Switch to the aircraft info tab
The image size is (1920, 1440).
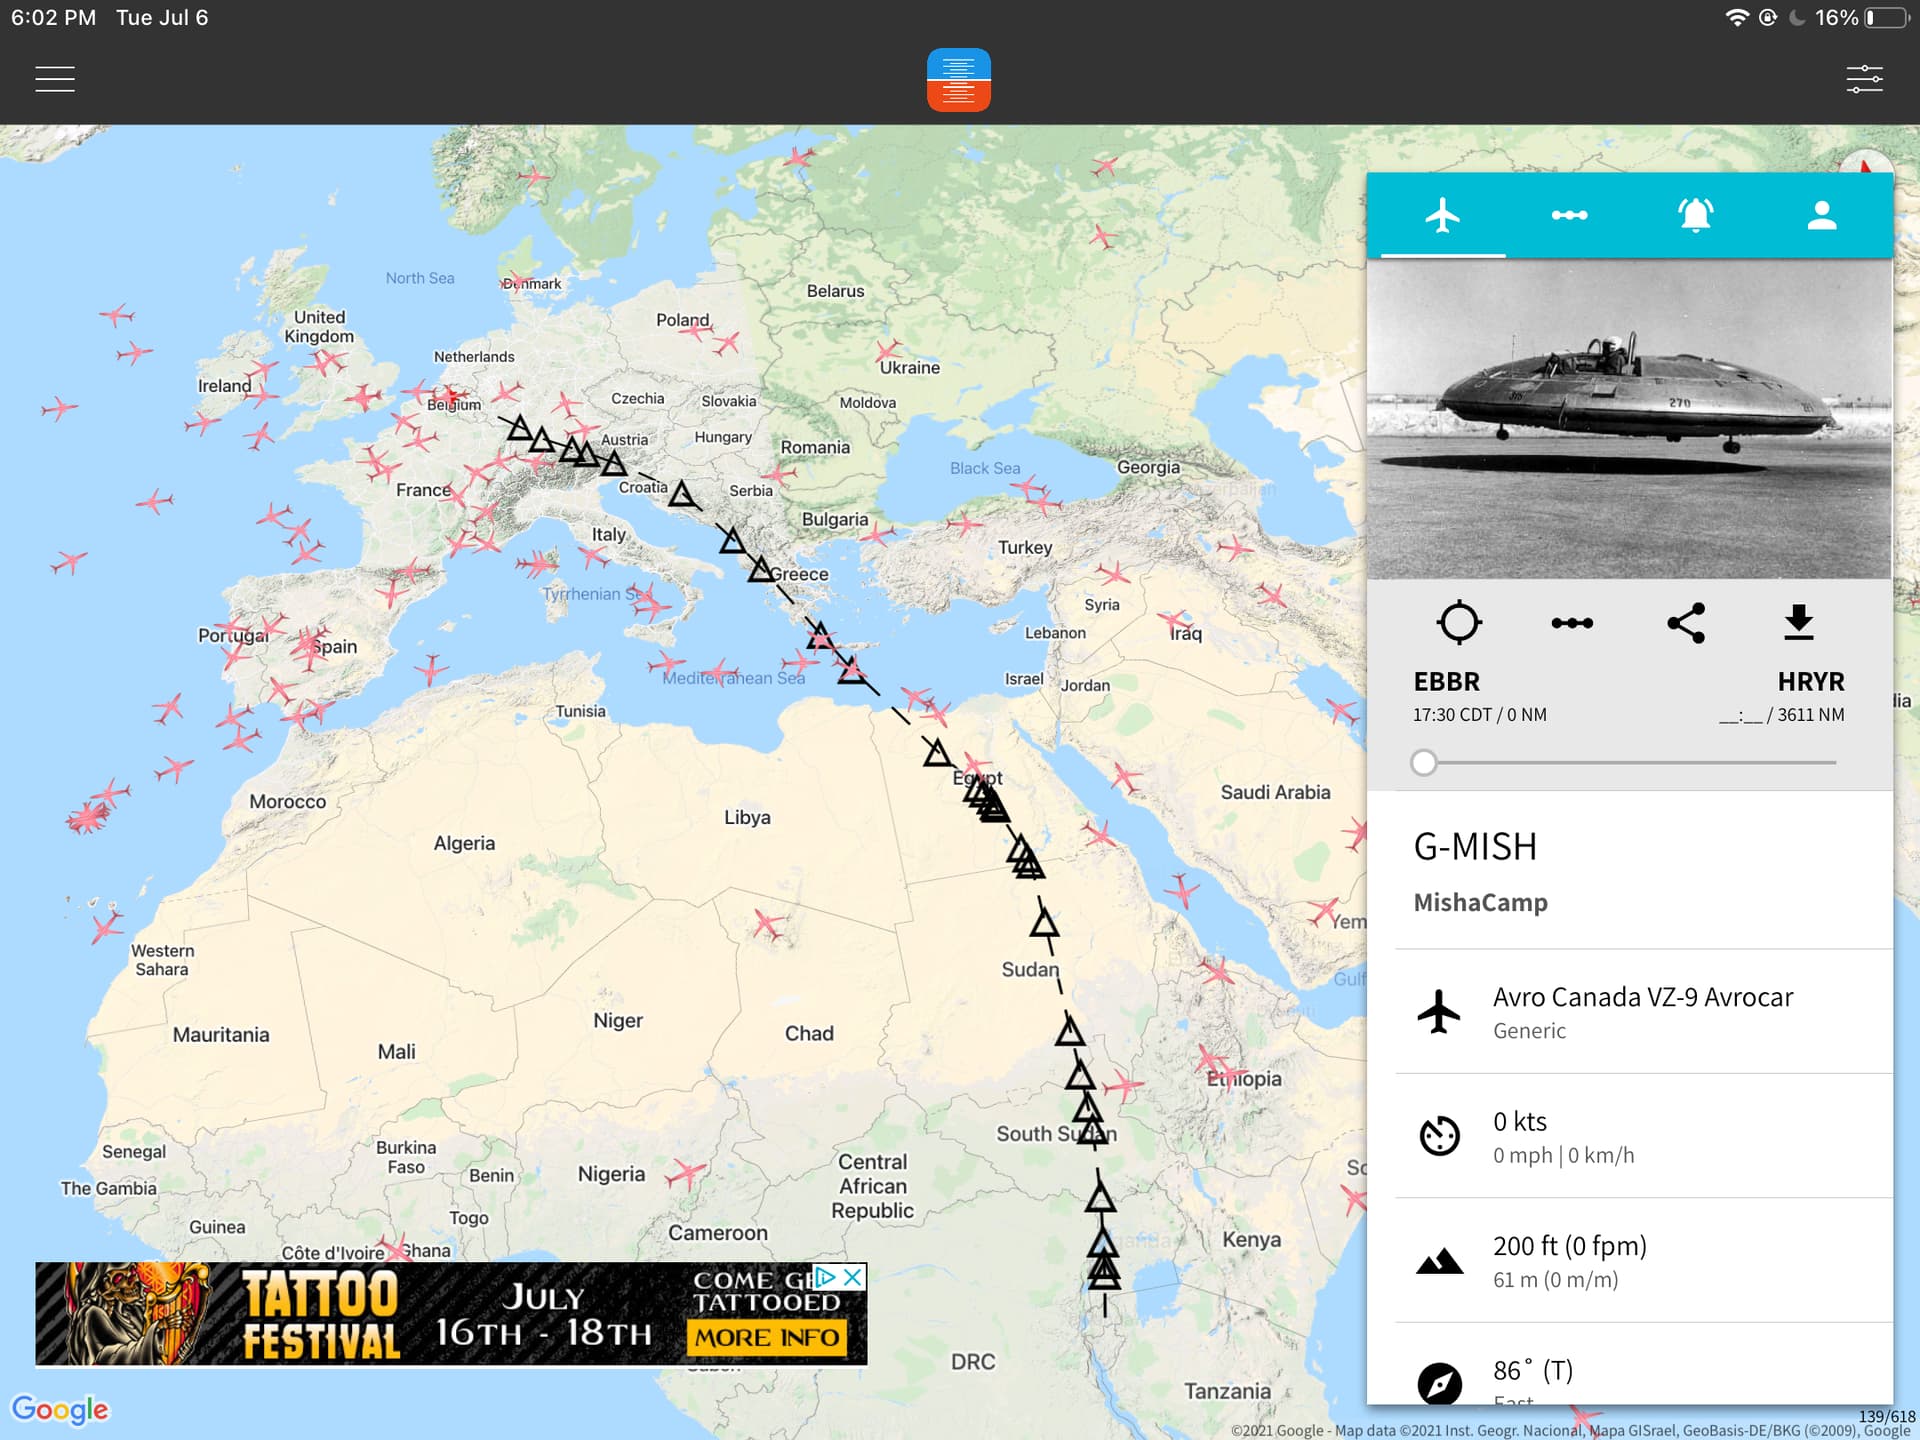coord(1442,215)
